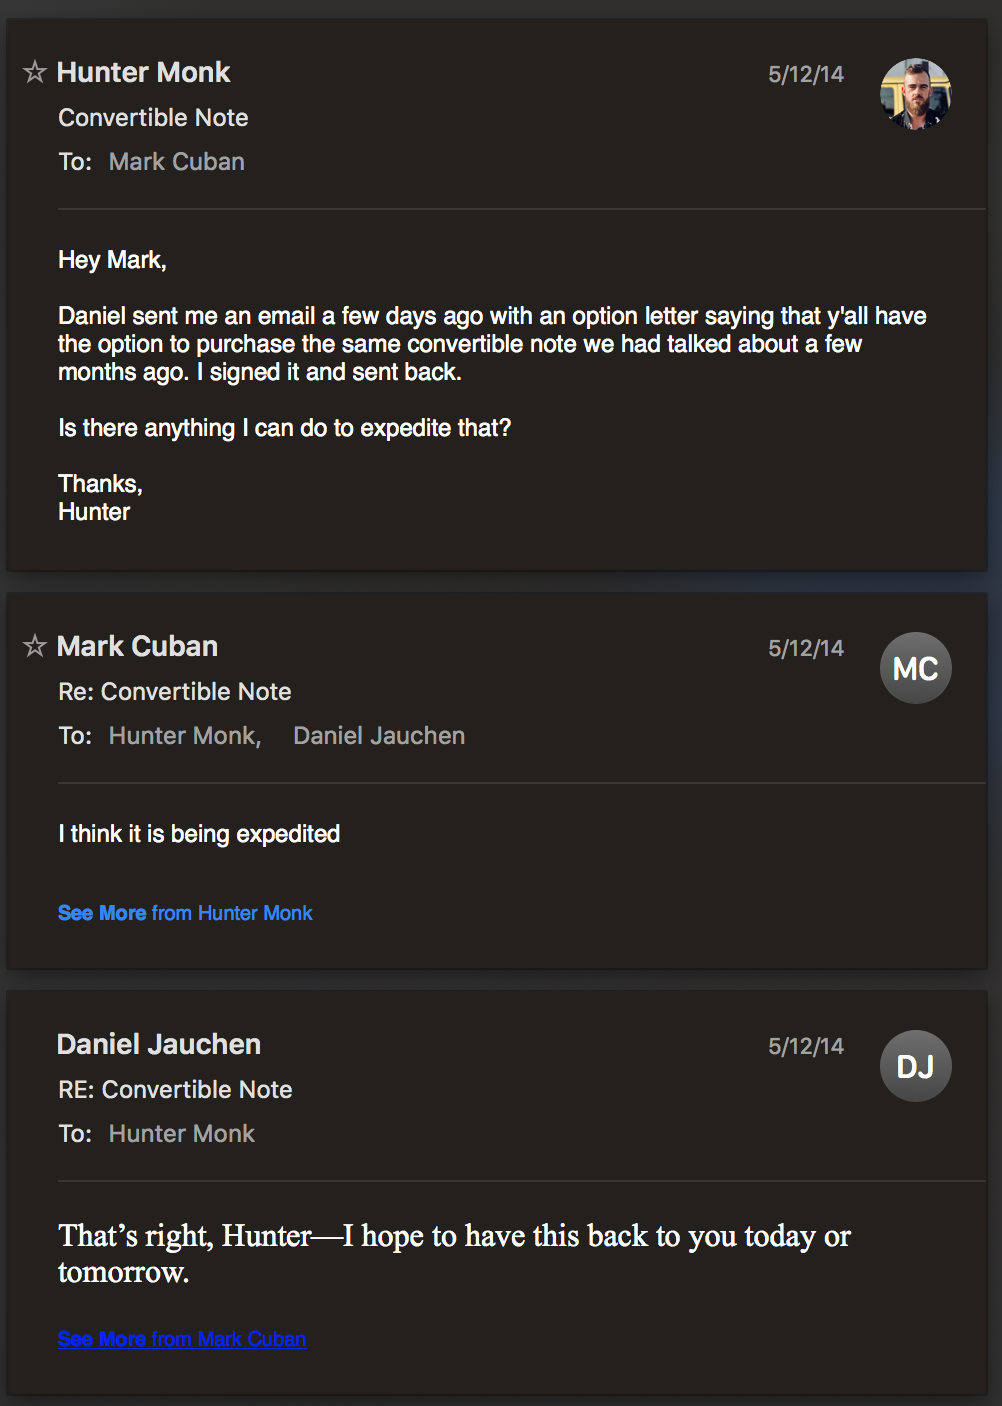
Task: Expand See More from Hunter Monk
Action: (185, 913)
